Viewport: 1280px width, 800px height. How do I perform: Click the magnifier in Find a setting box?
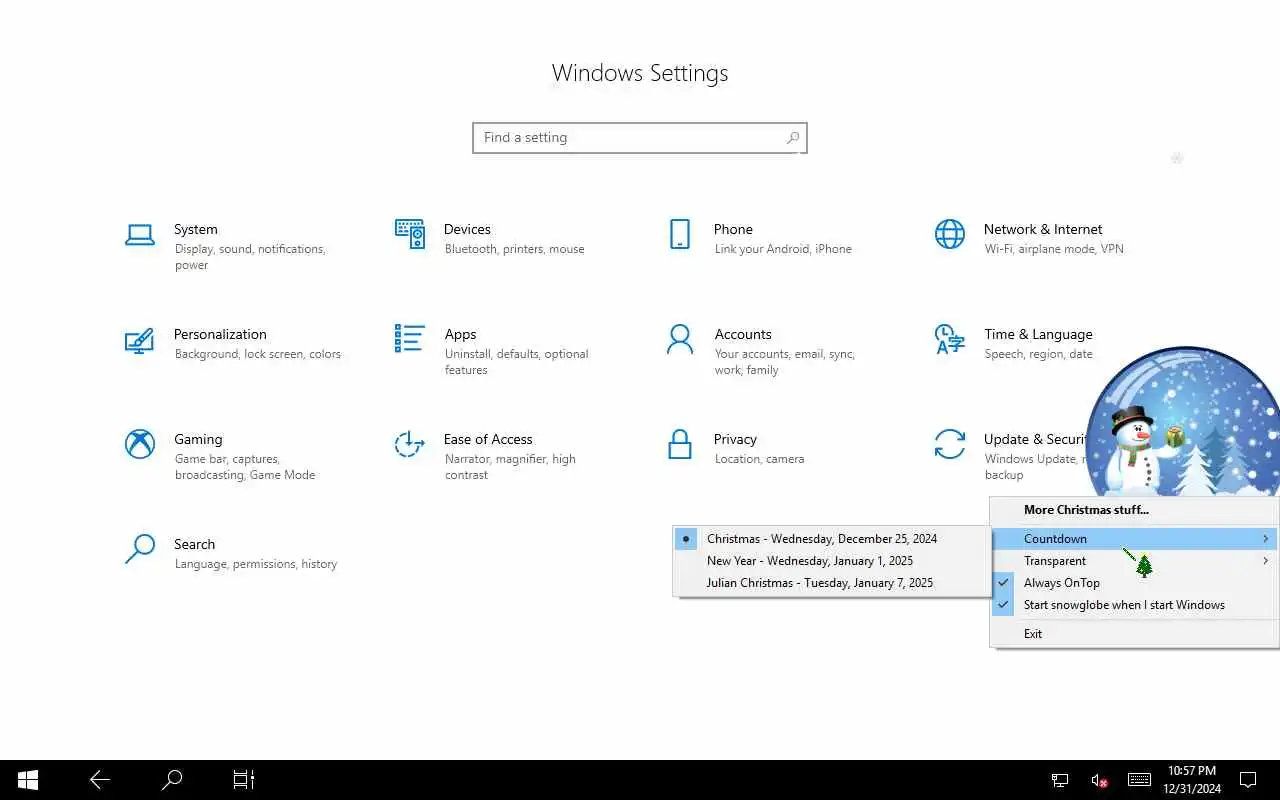click(x=792, y=138)
